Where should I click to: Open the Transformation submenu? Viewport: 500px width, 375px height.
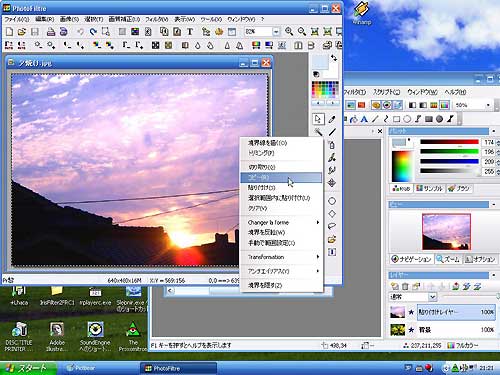click(281, 257)
